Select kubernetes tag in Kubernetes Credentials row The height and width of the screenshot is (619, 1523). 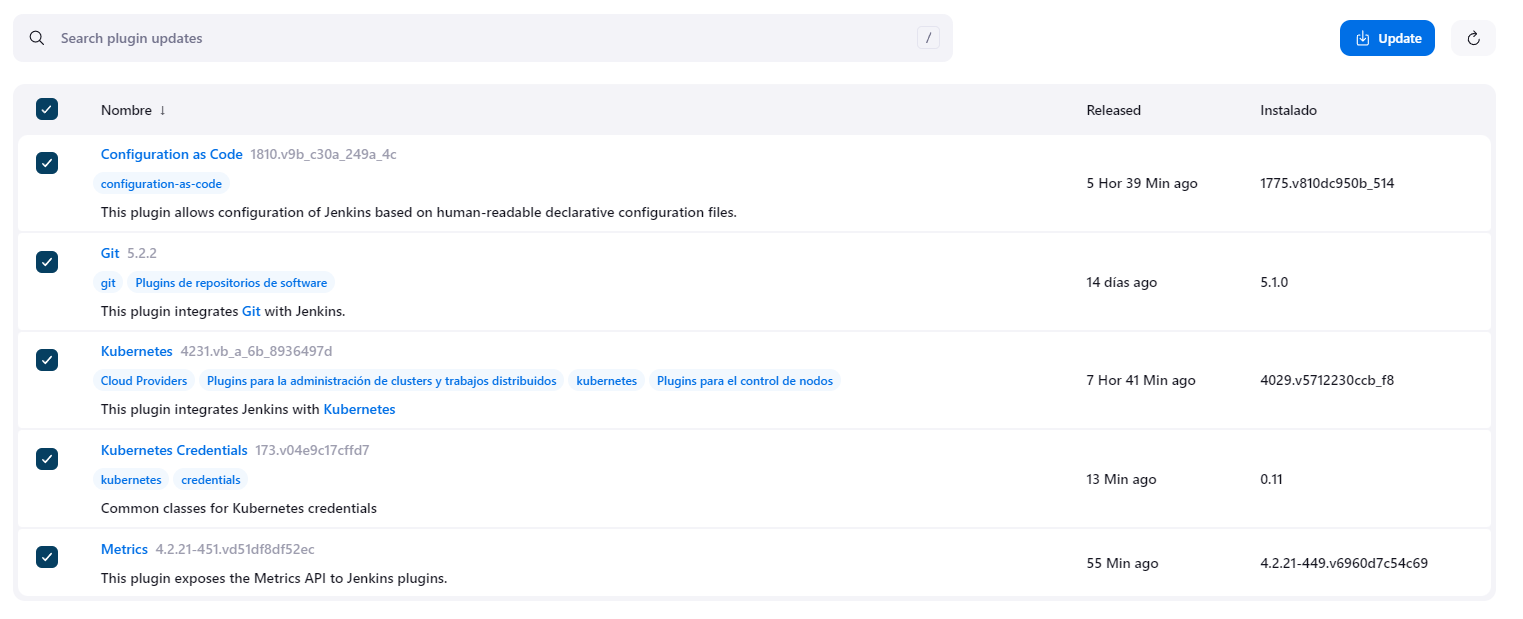(131, 480)
